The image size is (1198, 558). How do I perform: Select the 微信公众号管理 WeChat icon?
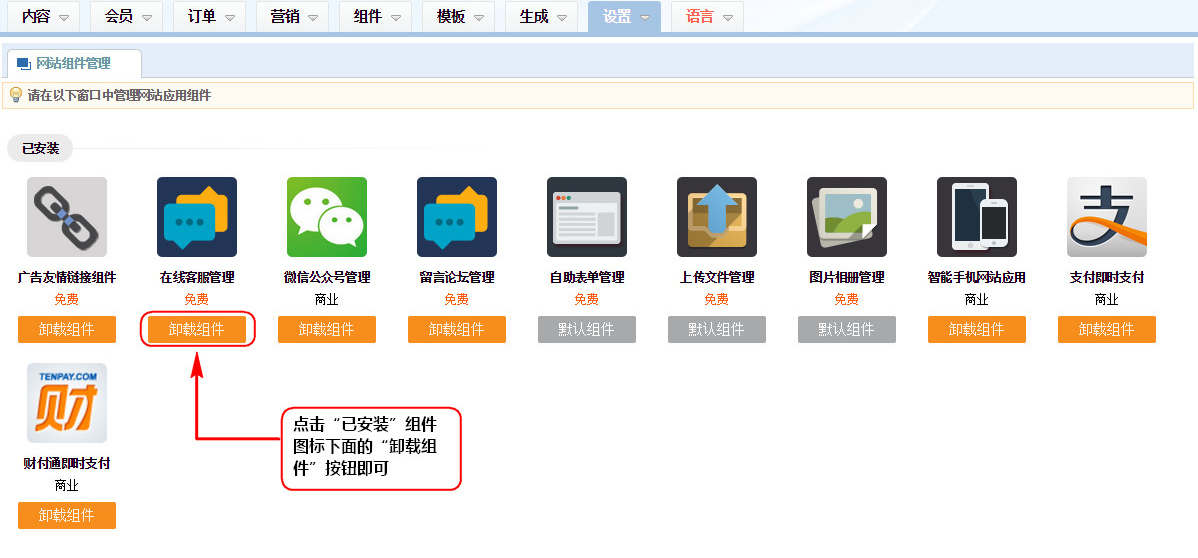(327, 217)
